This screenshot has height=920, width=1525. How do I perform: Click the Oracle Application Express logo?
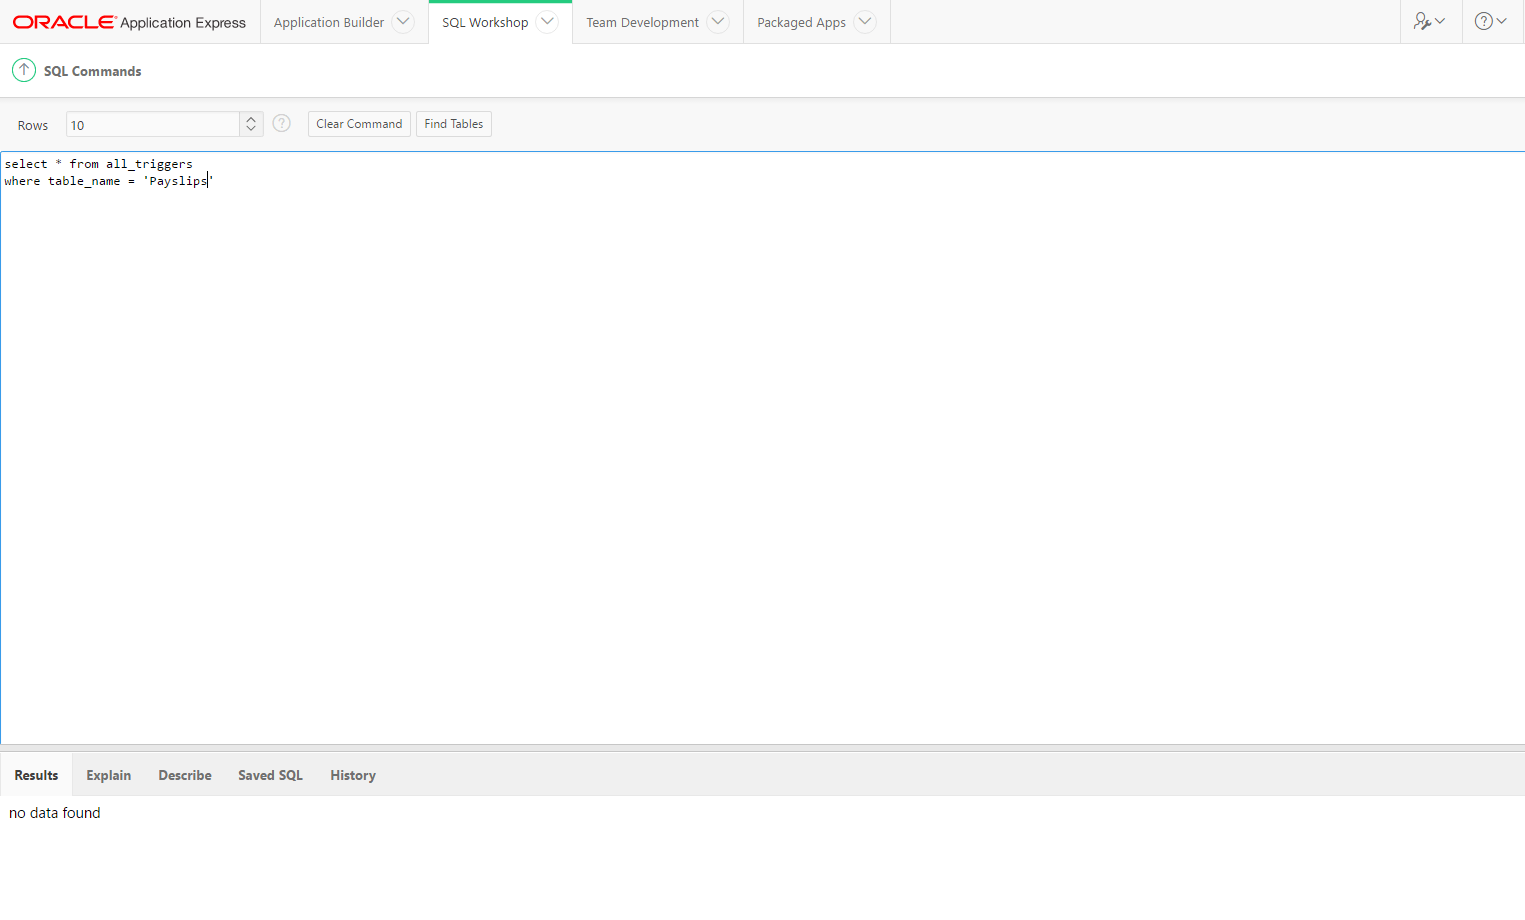pos(128,20)
